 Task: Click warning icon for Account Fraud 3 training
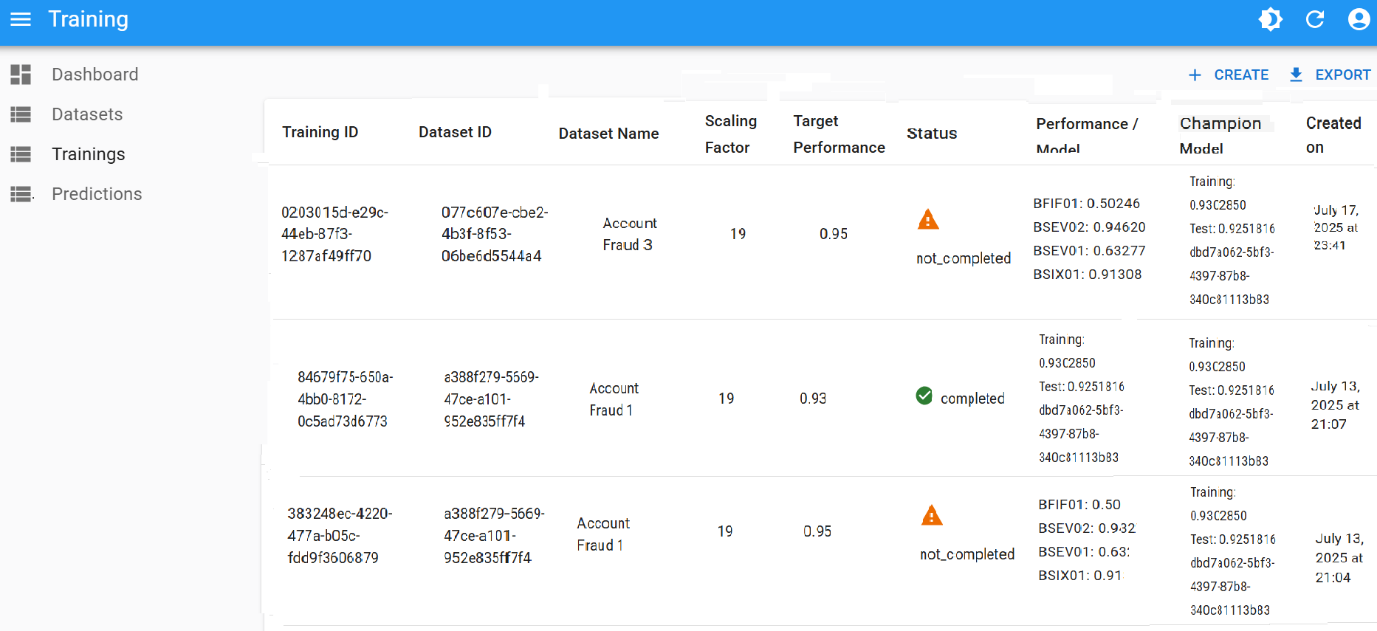928,220
